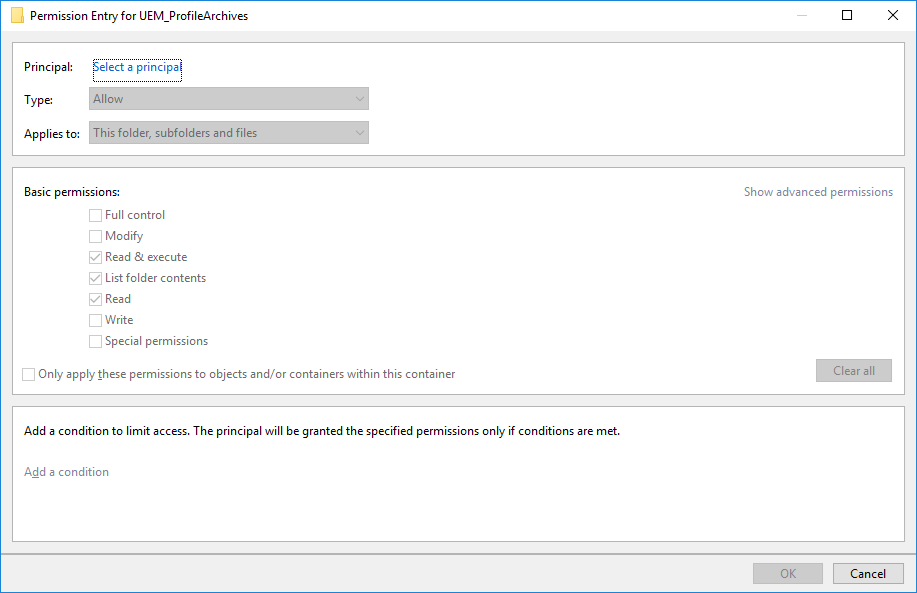Tick the Special permissions checkbox
Image resolution: width=917 pixels, height=593 pixels.
(x=96, y=341)
